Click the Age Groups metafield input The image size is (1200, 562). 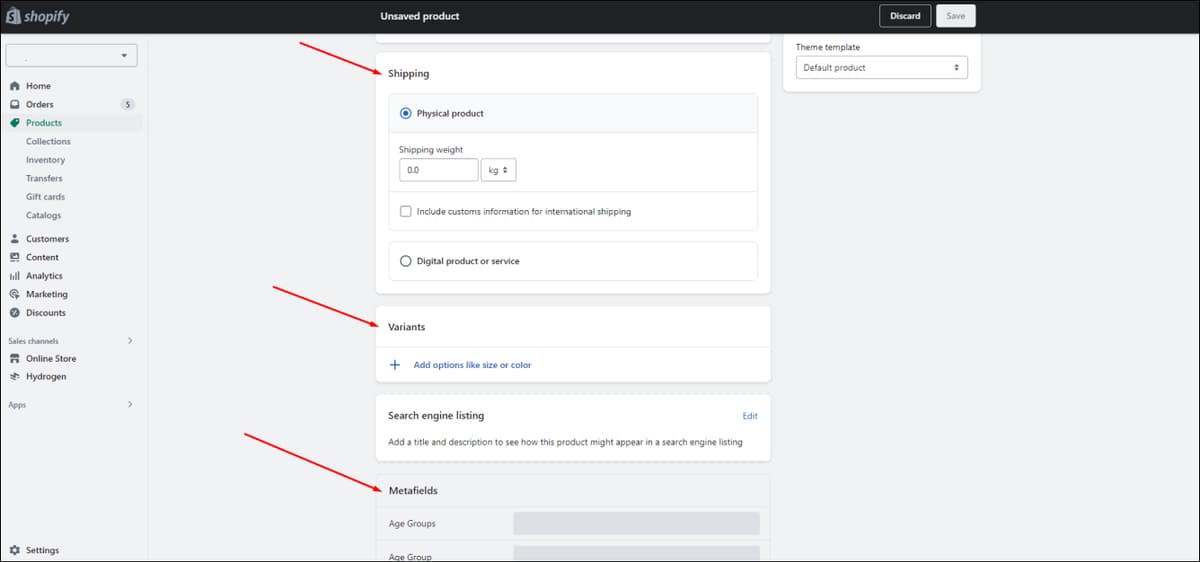(636, 523)
